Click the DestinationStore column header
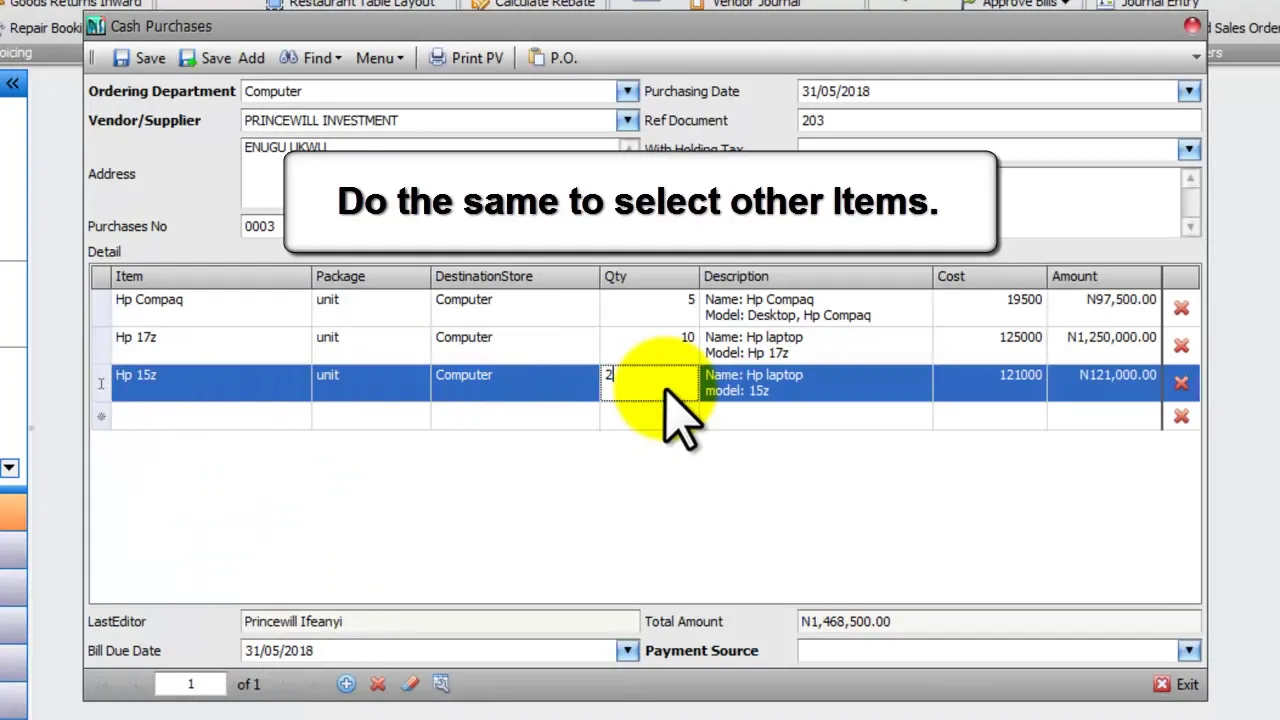 pyautogui.click(x=515, y=276)
